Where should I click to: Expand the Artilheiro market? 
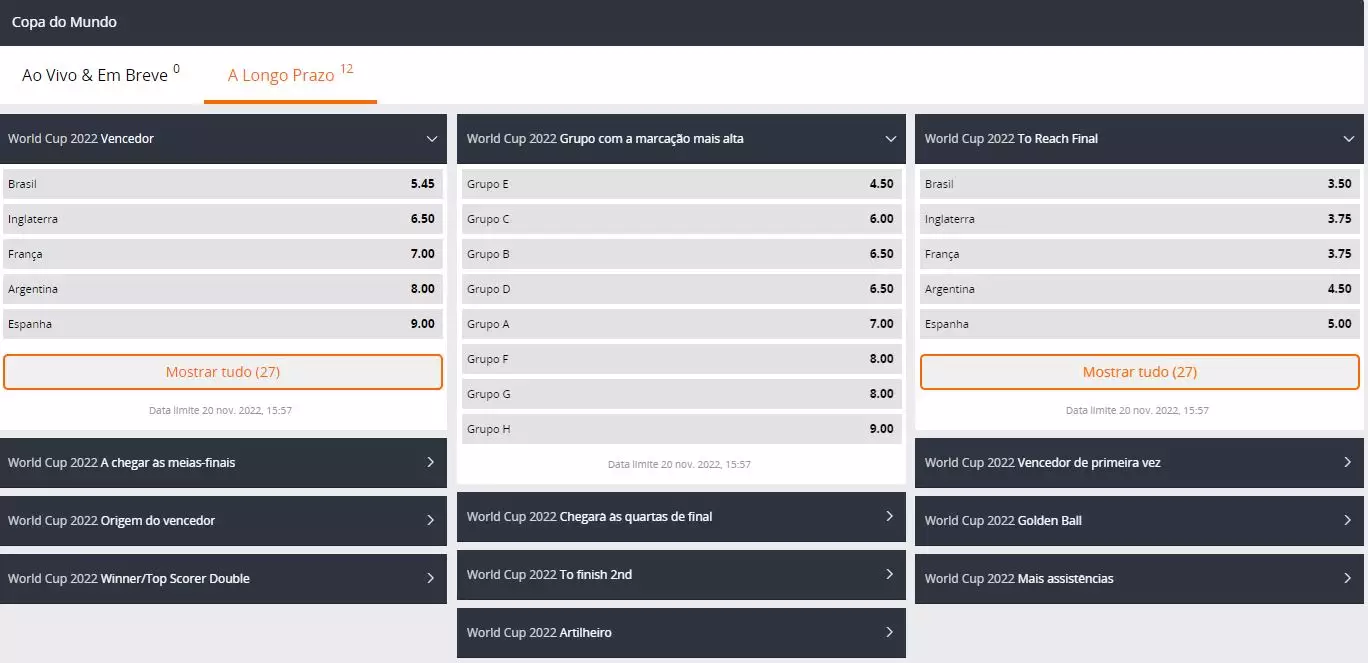tap(681, 633)
